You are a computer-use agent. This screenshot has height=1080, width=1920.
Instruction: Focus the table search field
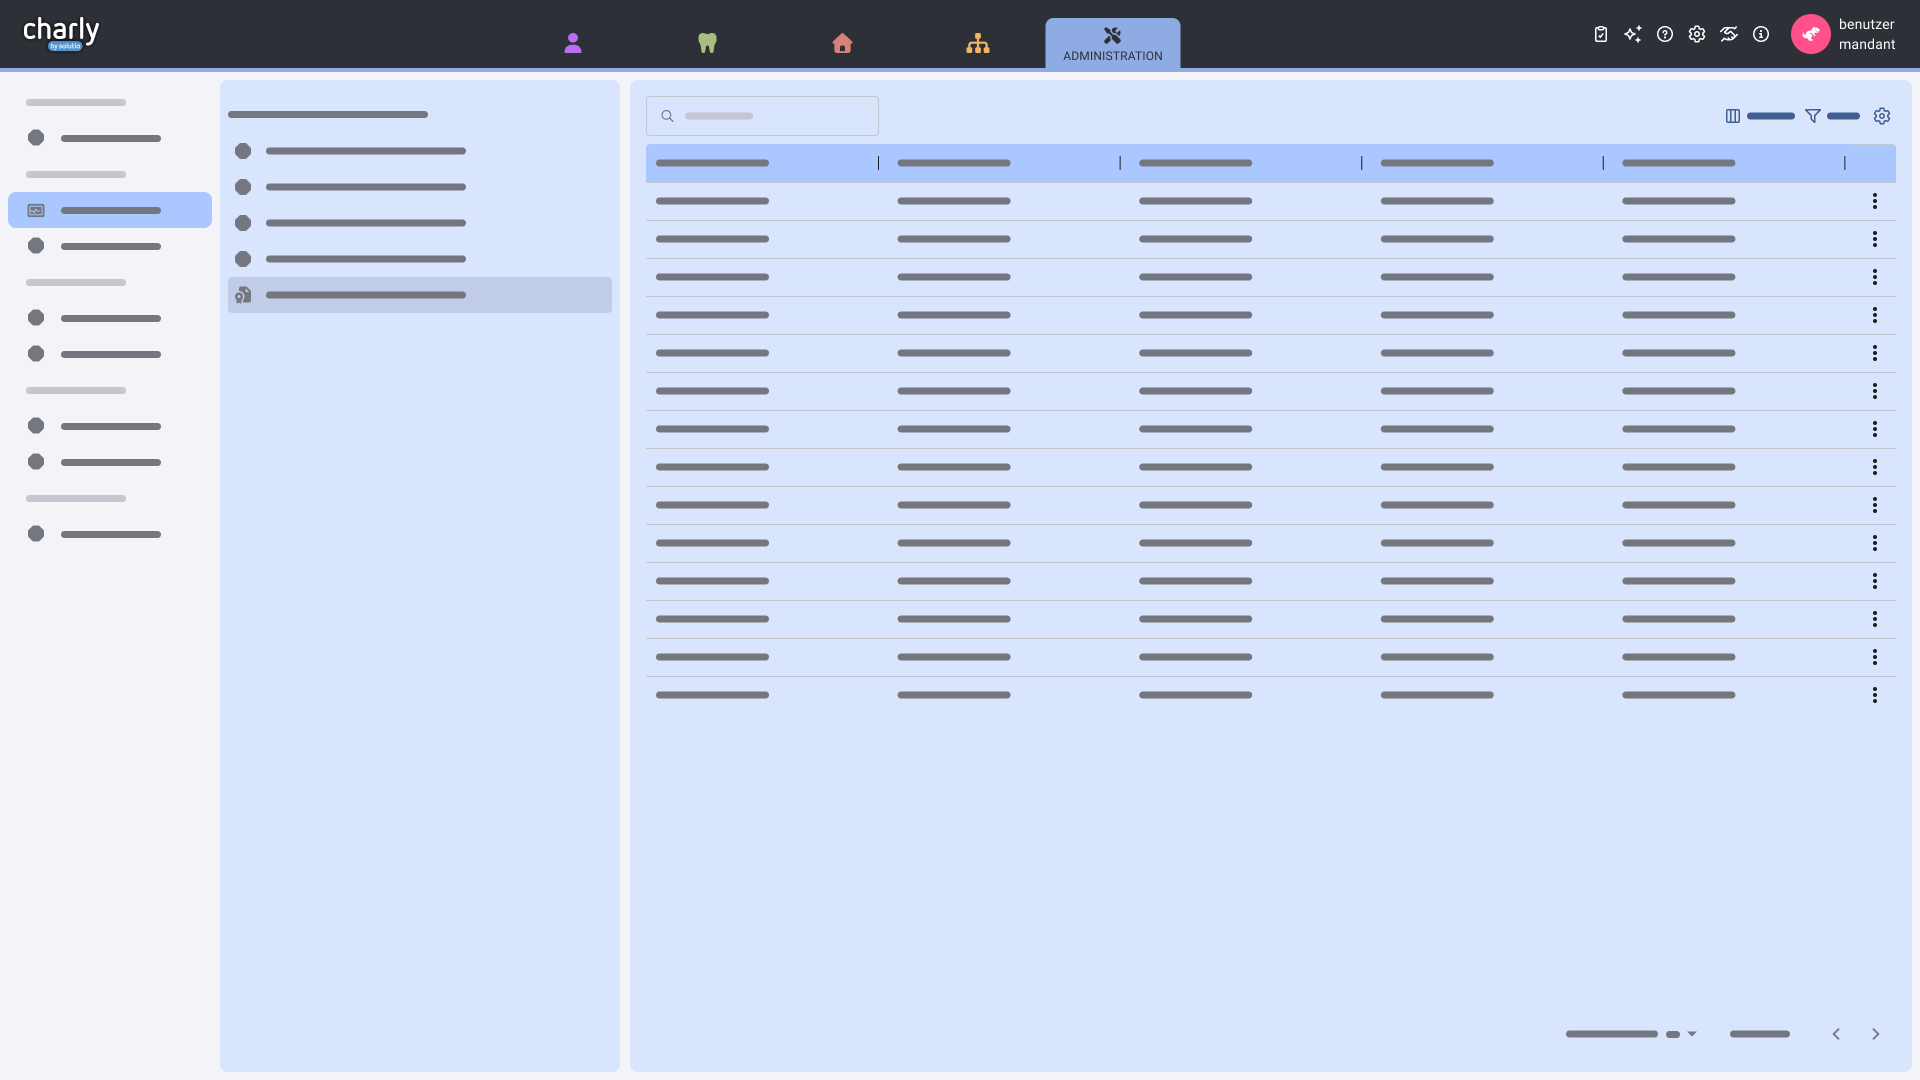762,116
